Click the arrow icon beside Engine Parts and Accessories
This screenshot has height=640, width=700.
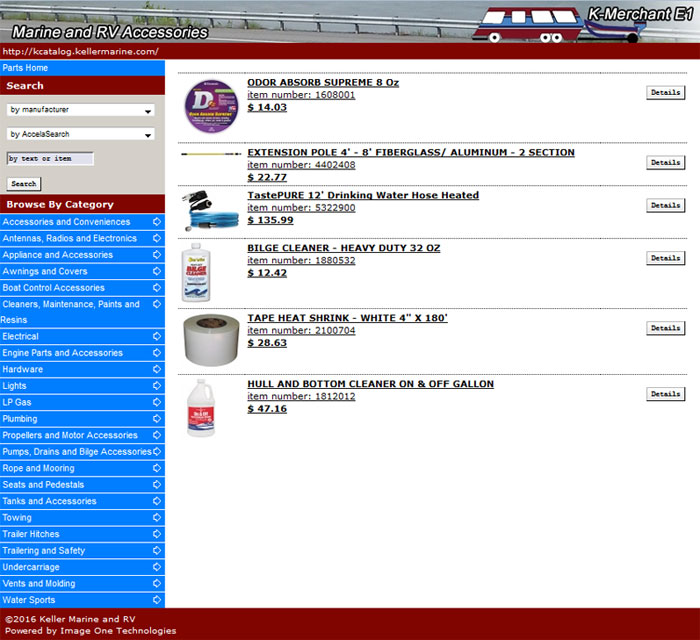click(157, 353)
